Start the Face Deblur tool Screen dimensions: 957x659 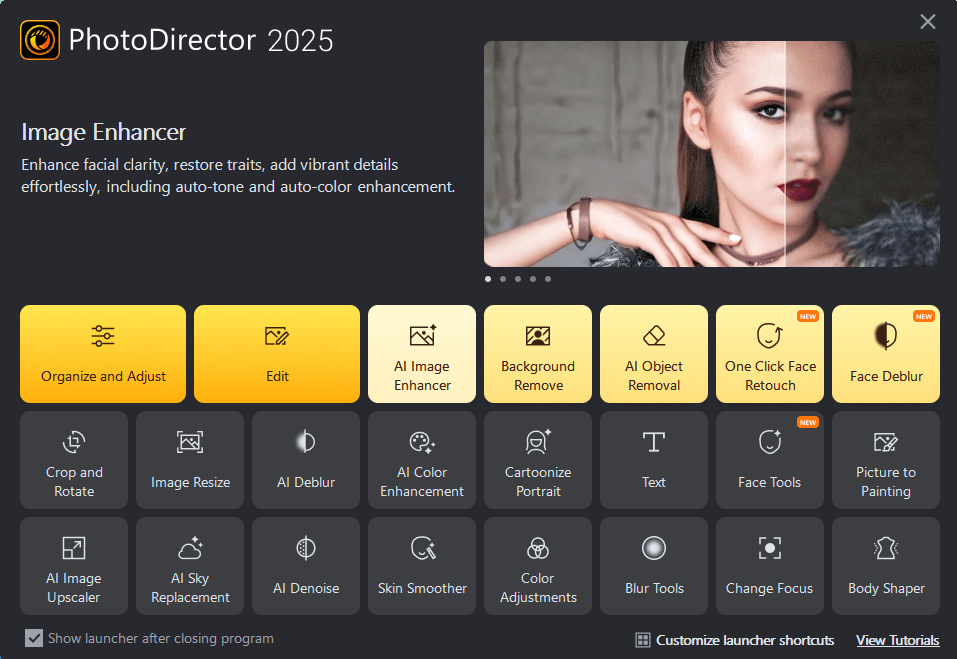pos(885,354)
